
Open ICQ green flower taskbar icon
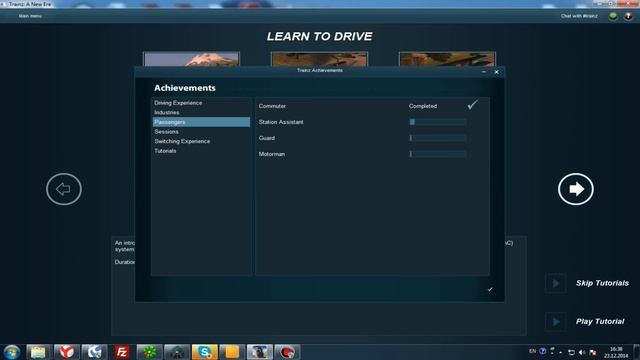click(x=149, y=352)
